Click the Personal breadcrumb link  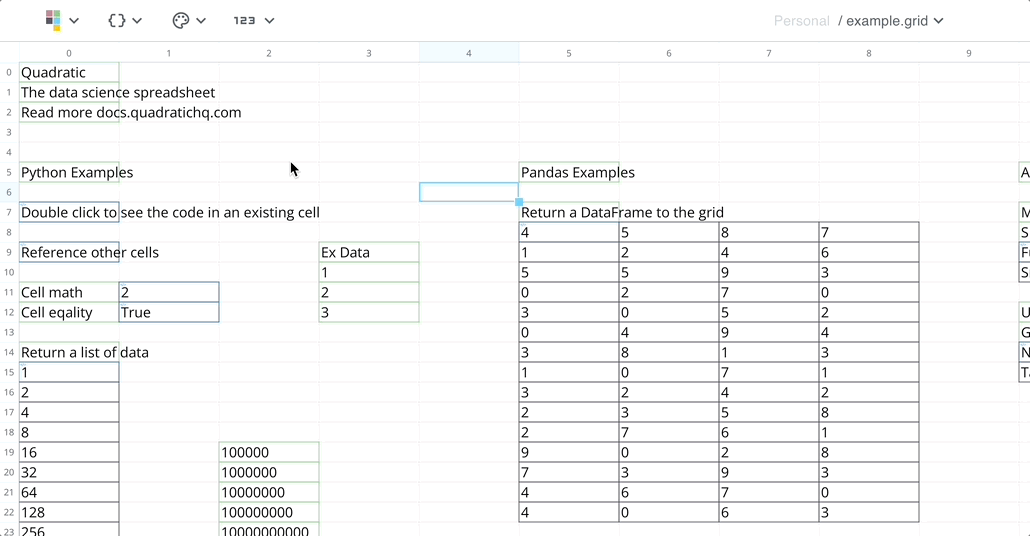[801, 21]
